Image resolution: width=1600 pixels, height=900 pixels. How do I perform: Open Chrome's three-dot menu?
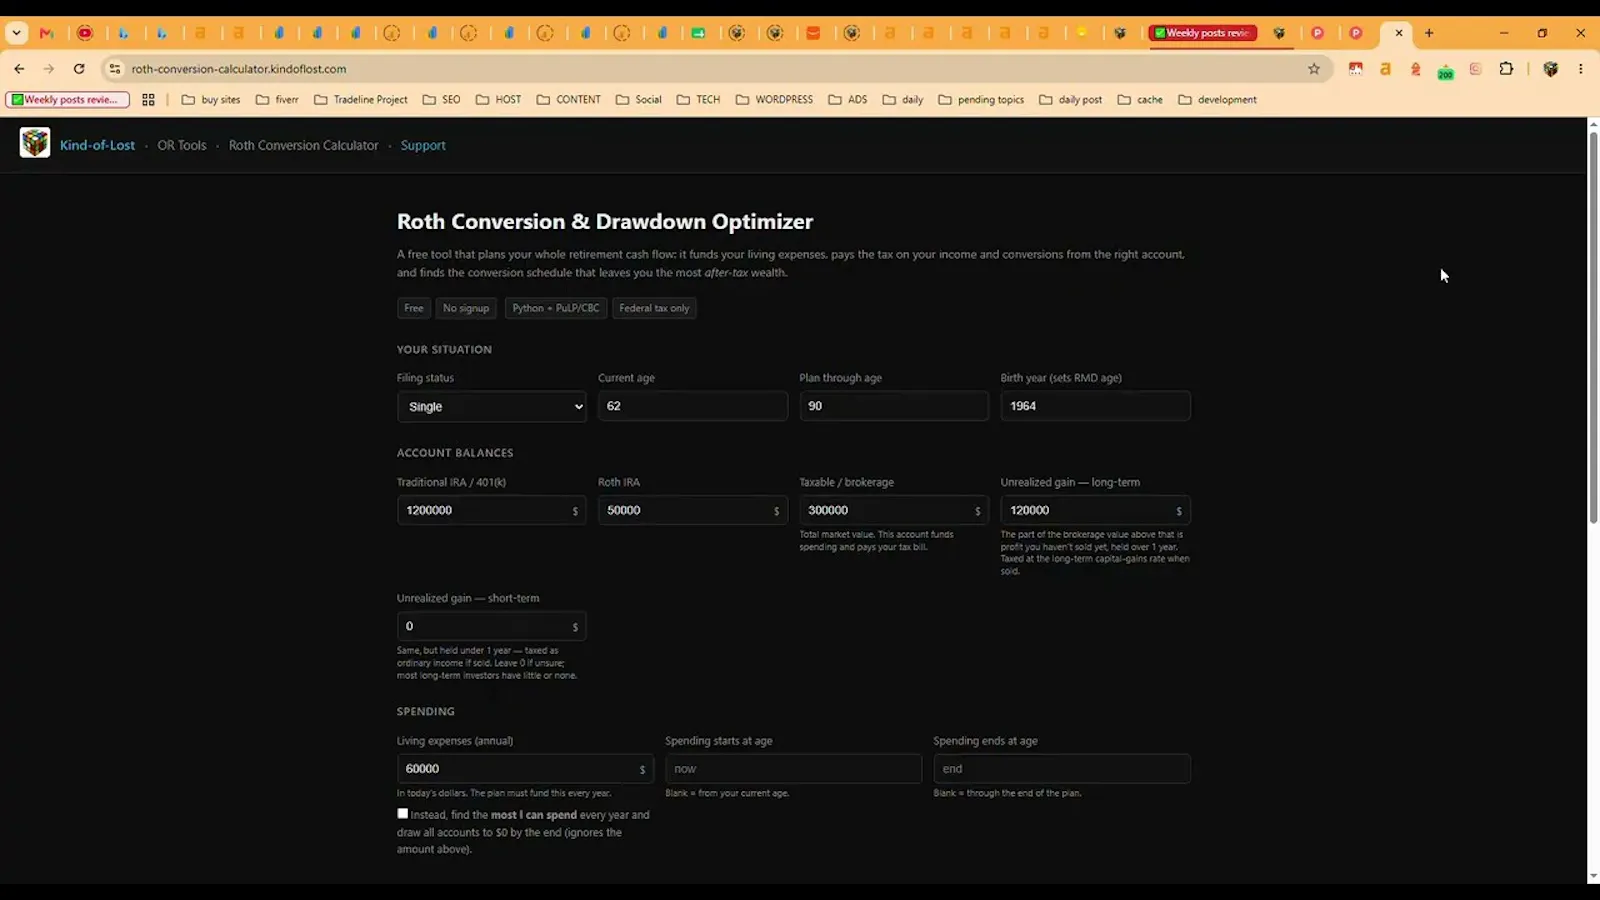[x=1580, y=69]
